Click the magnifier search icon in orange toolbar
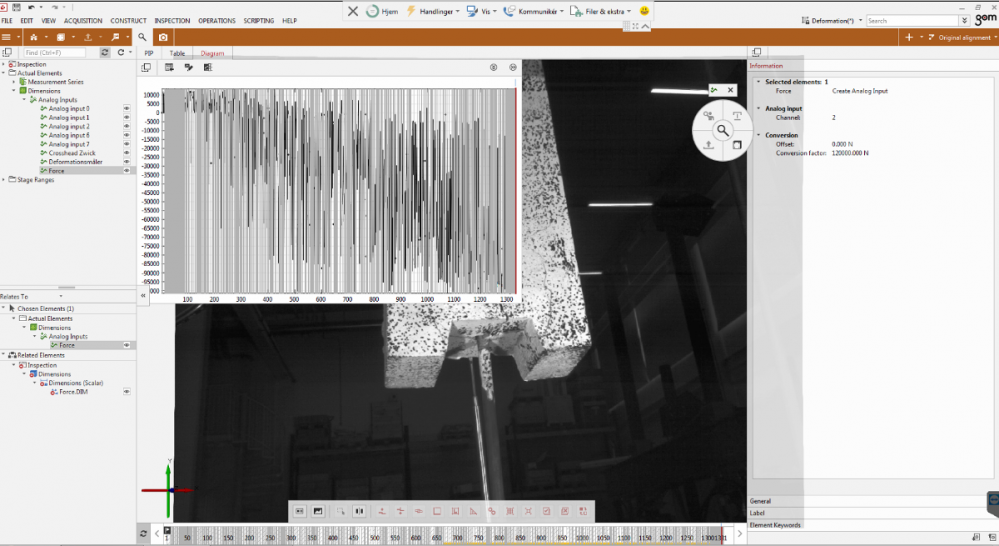999x546 pixels. [x=142, y=37]
